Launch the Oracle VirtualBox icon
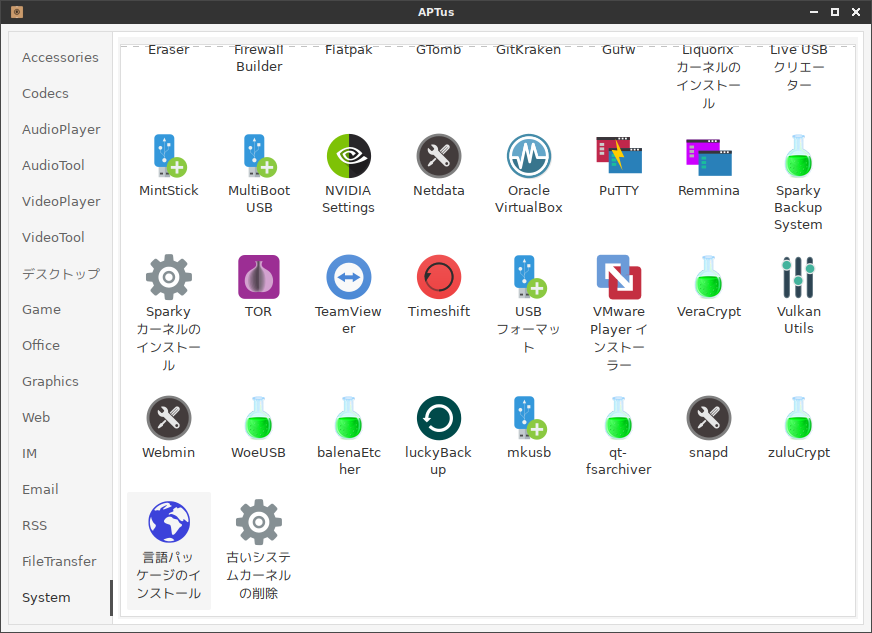872x633 pixels. (x=529, y=156)
